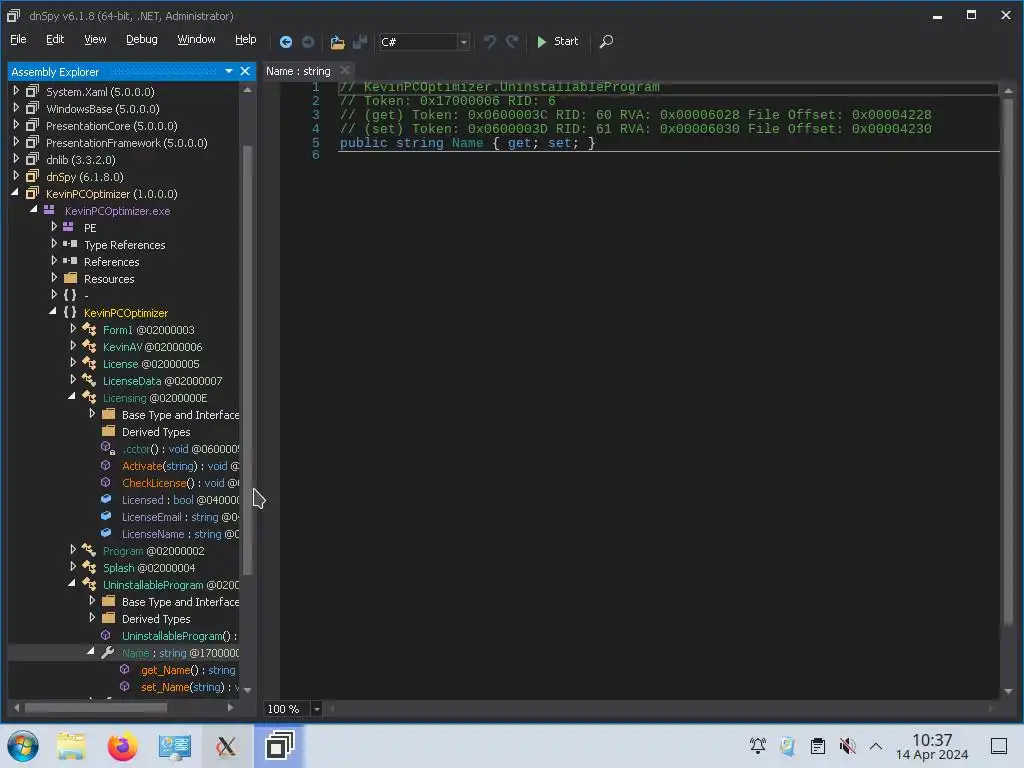Expand the PE node

coord(54,227)
